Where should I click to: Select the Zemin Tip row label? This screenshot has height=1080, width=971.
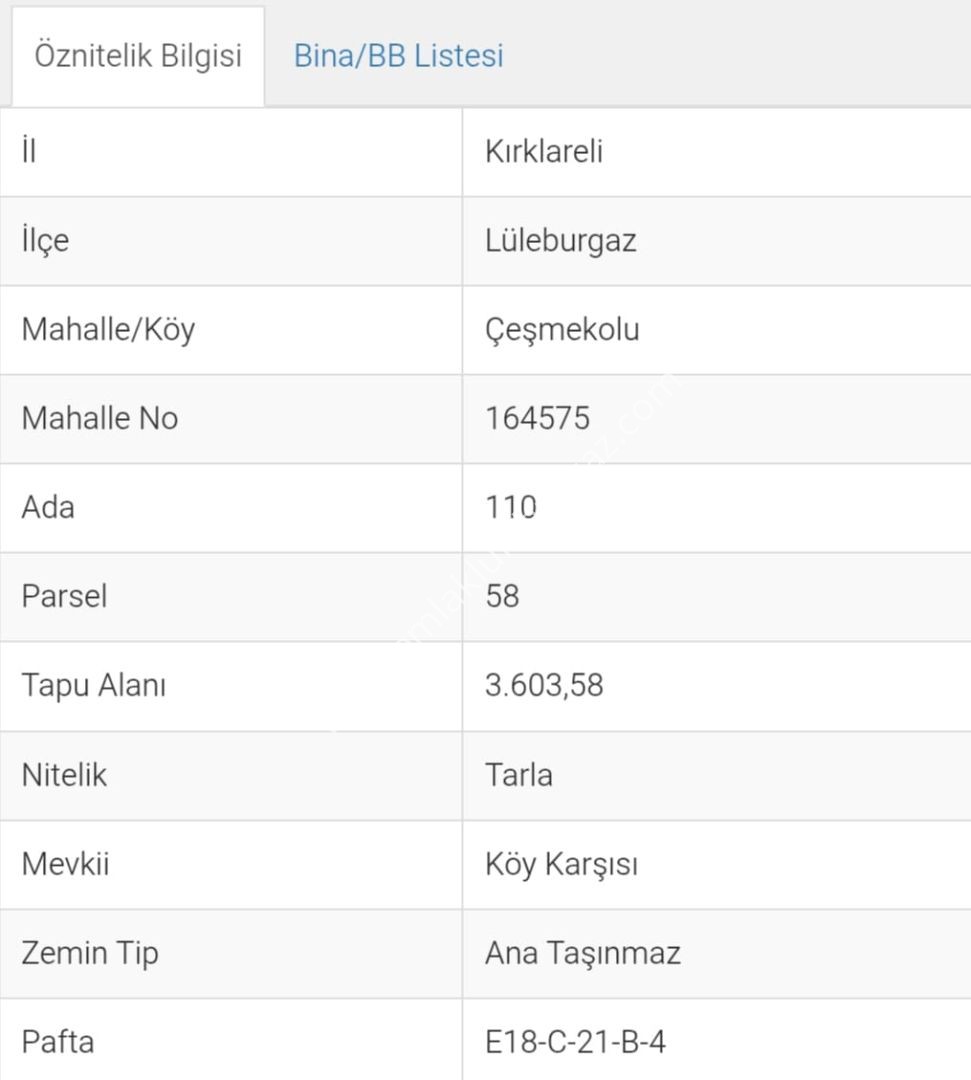click(x=90, y=953)
